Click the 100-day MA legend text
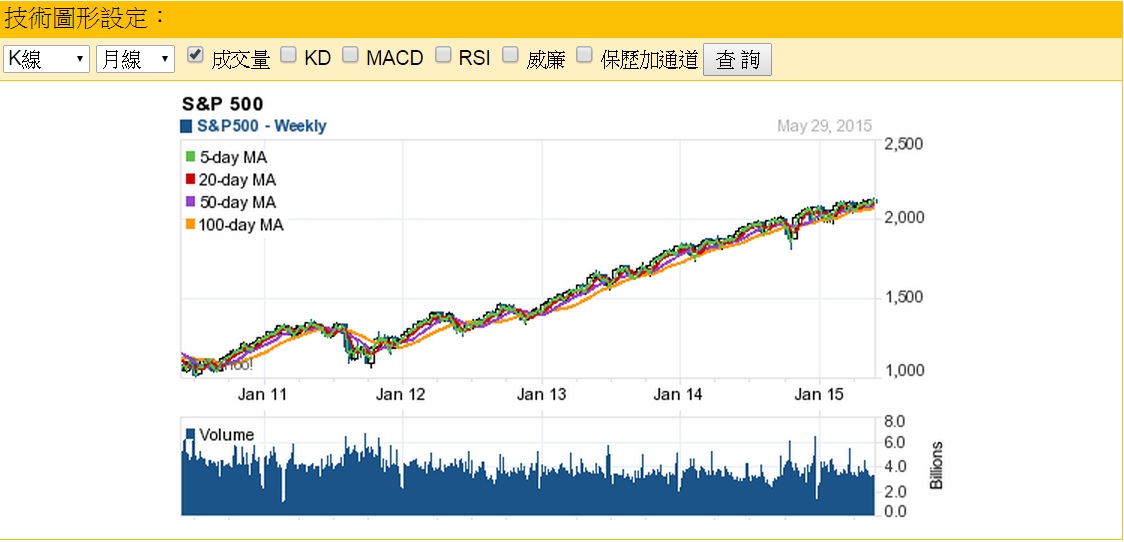 [241, 225]
